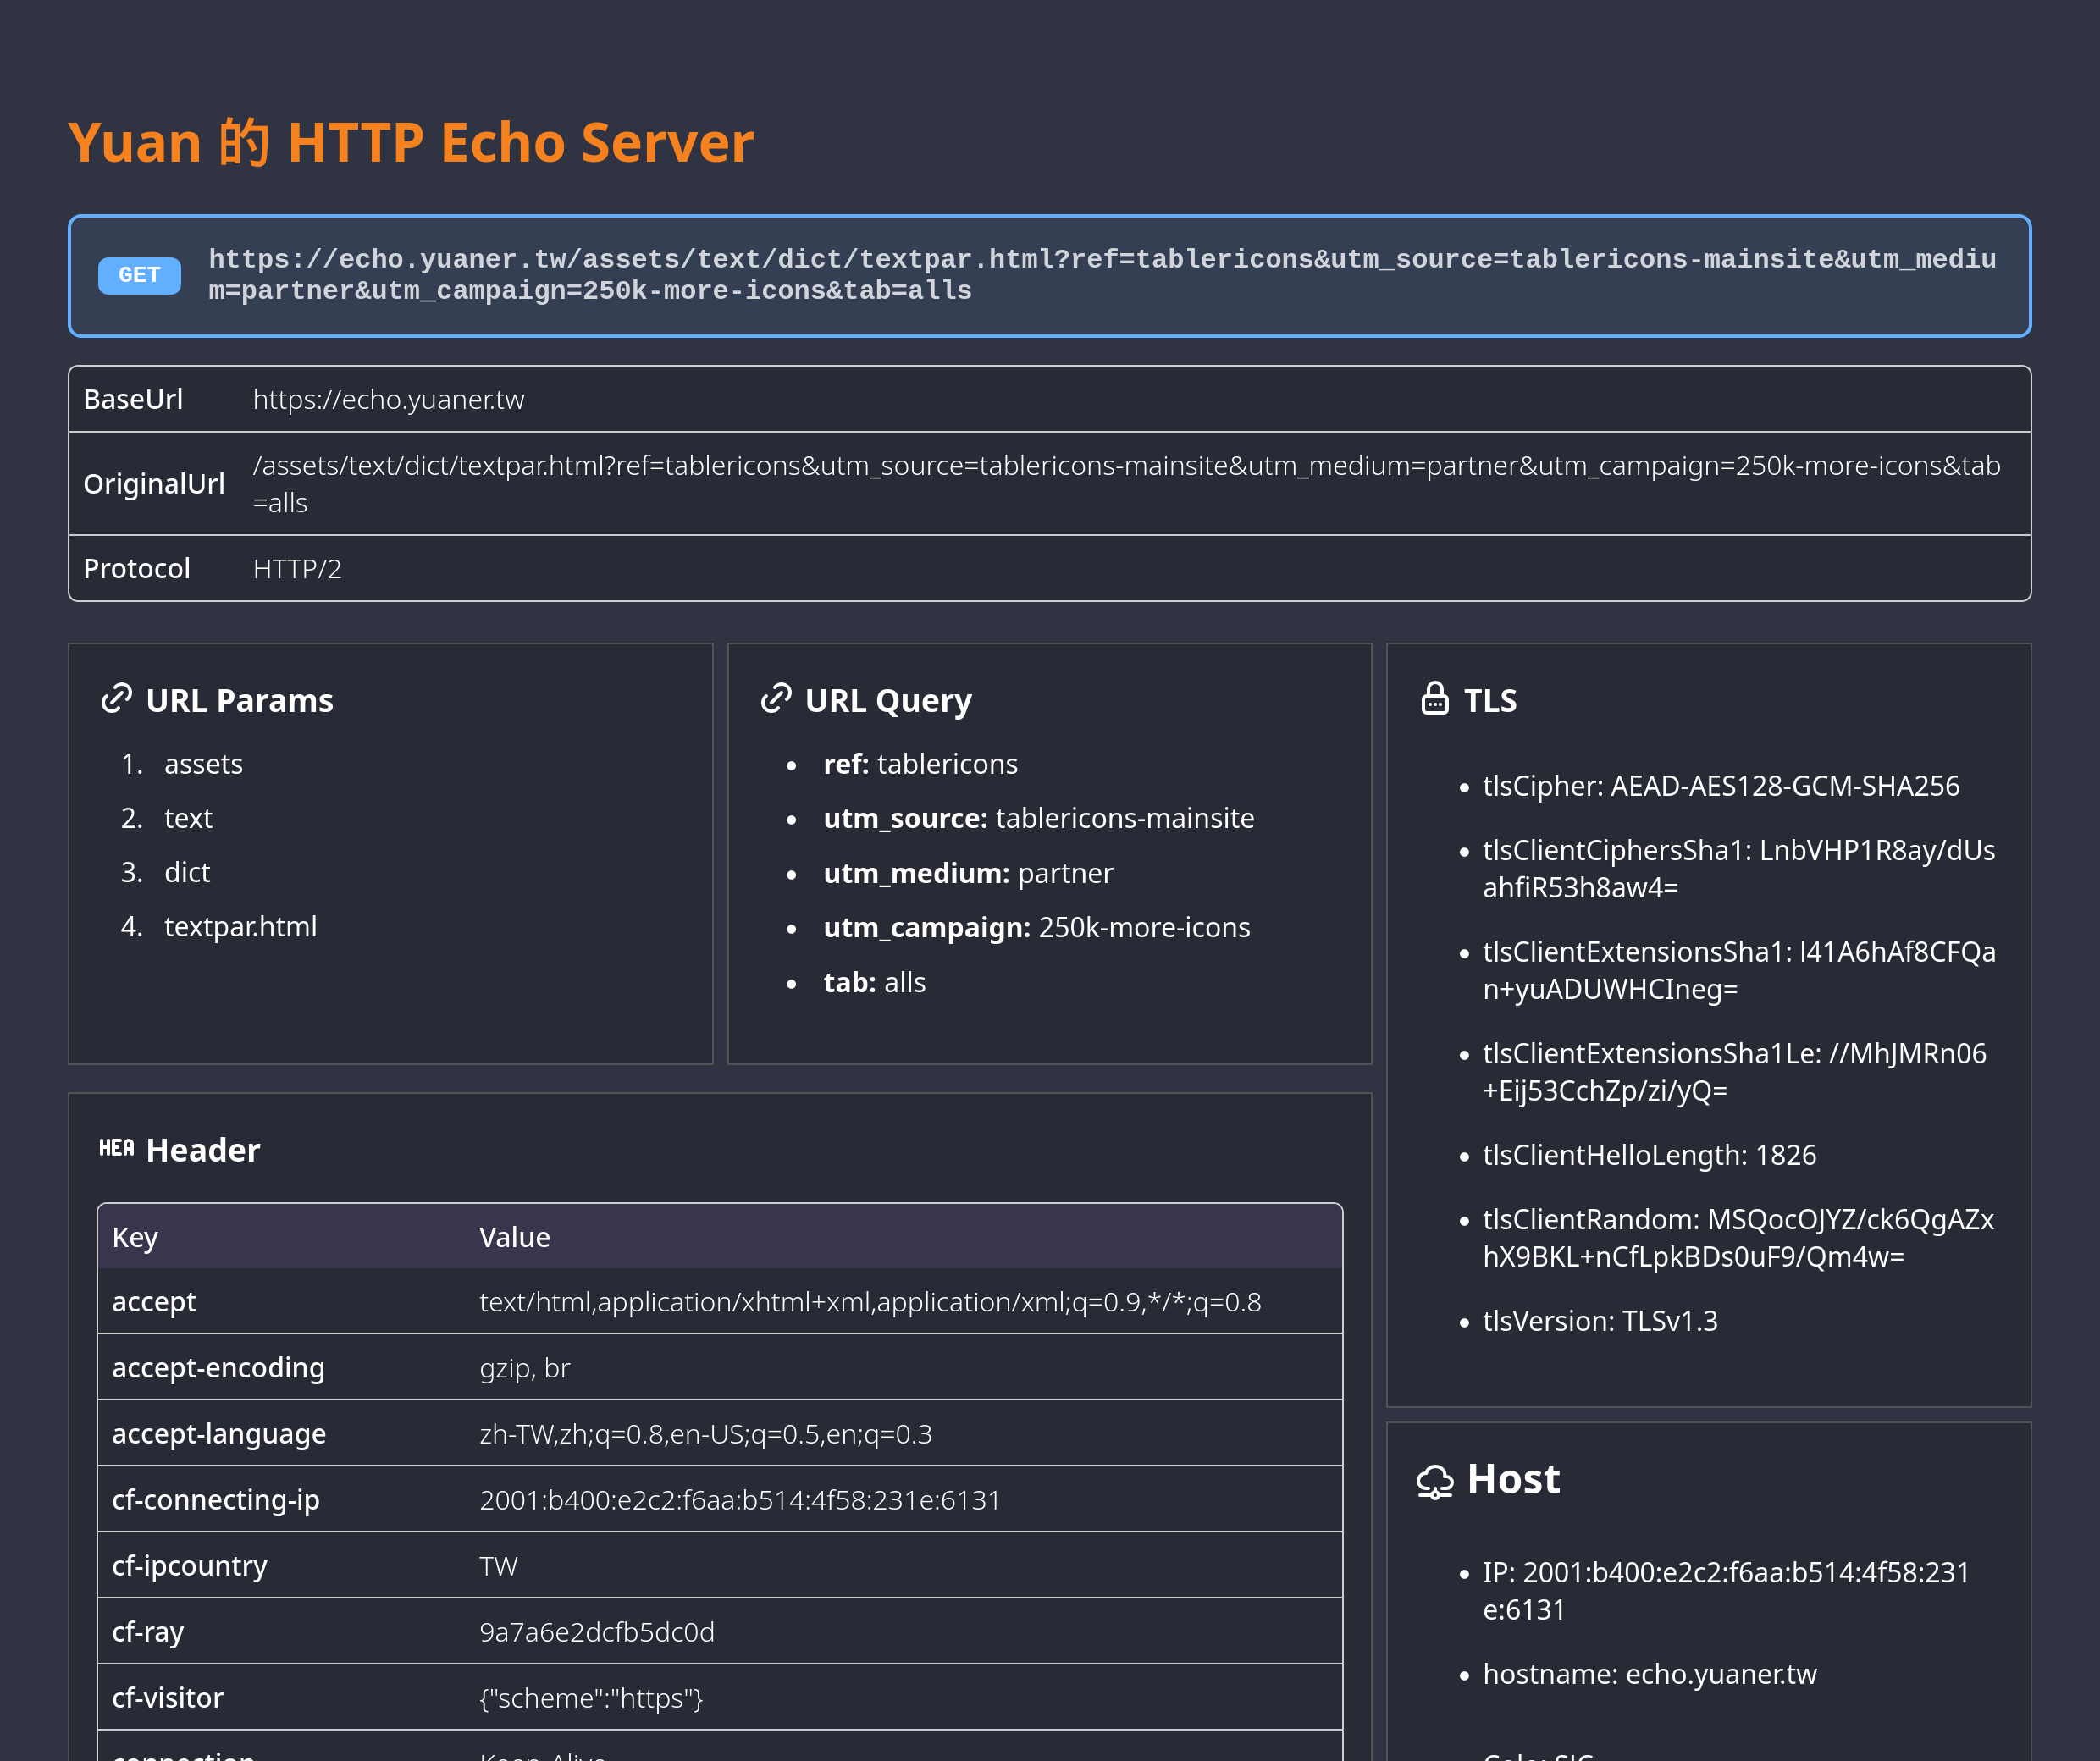
Task: Click the blue GET method badge
Action: coord(139,275)
